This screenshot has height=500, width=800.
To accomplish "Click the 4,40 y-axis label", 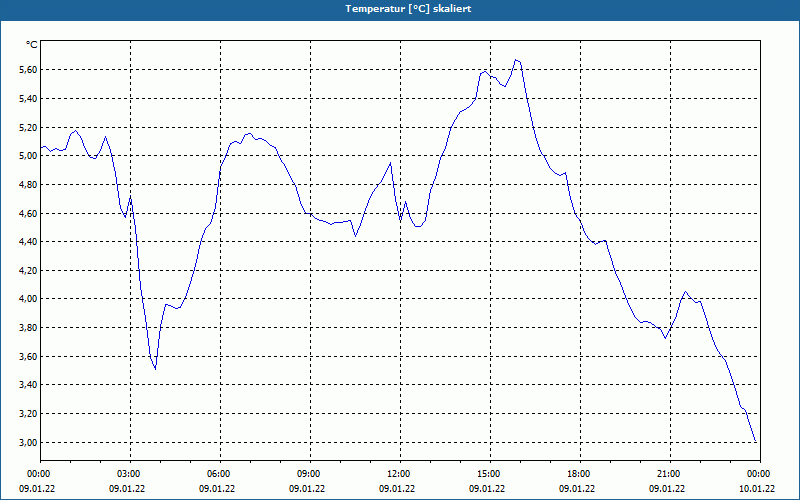I will pos(28,241).
